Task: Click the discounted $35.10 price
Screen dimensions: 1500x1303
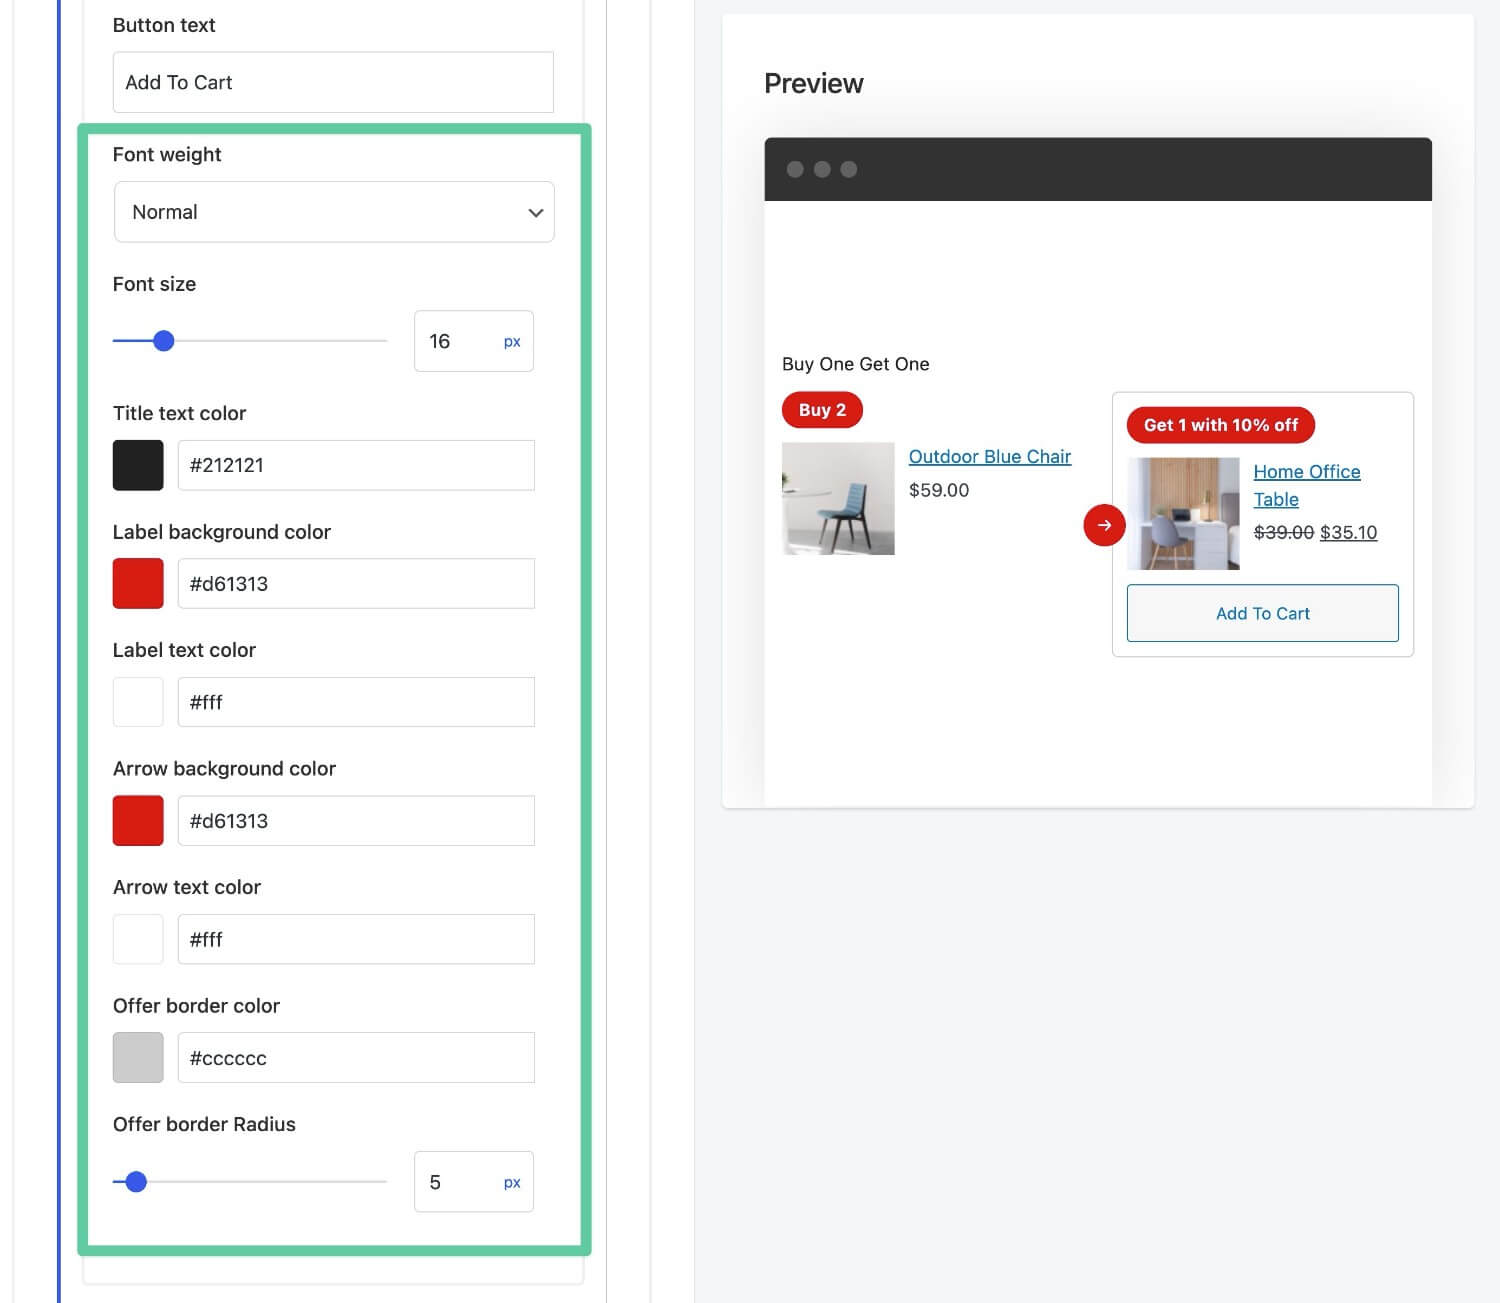Action: (1348, 533)
